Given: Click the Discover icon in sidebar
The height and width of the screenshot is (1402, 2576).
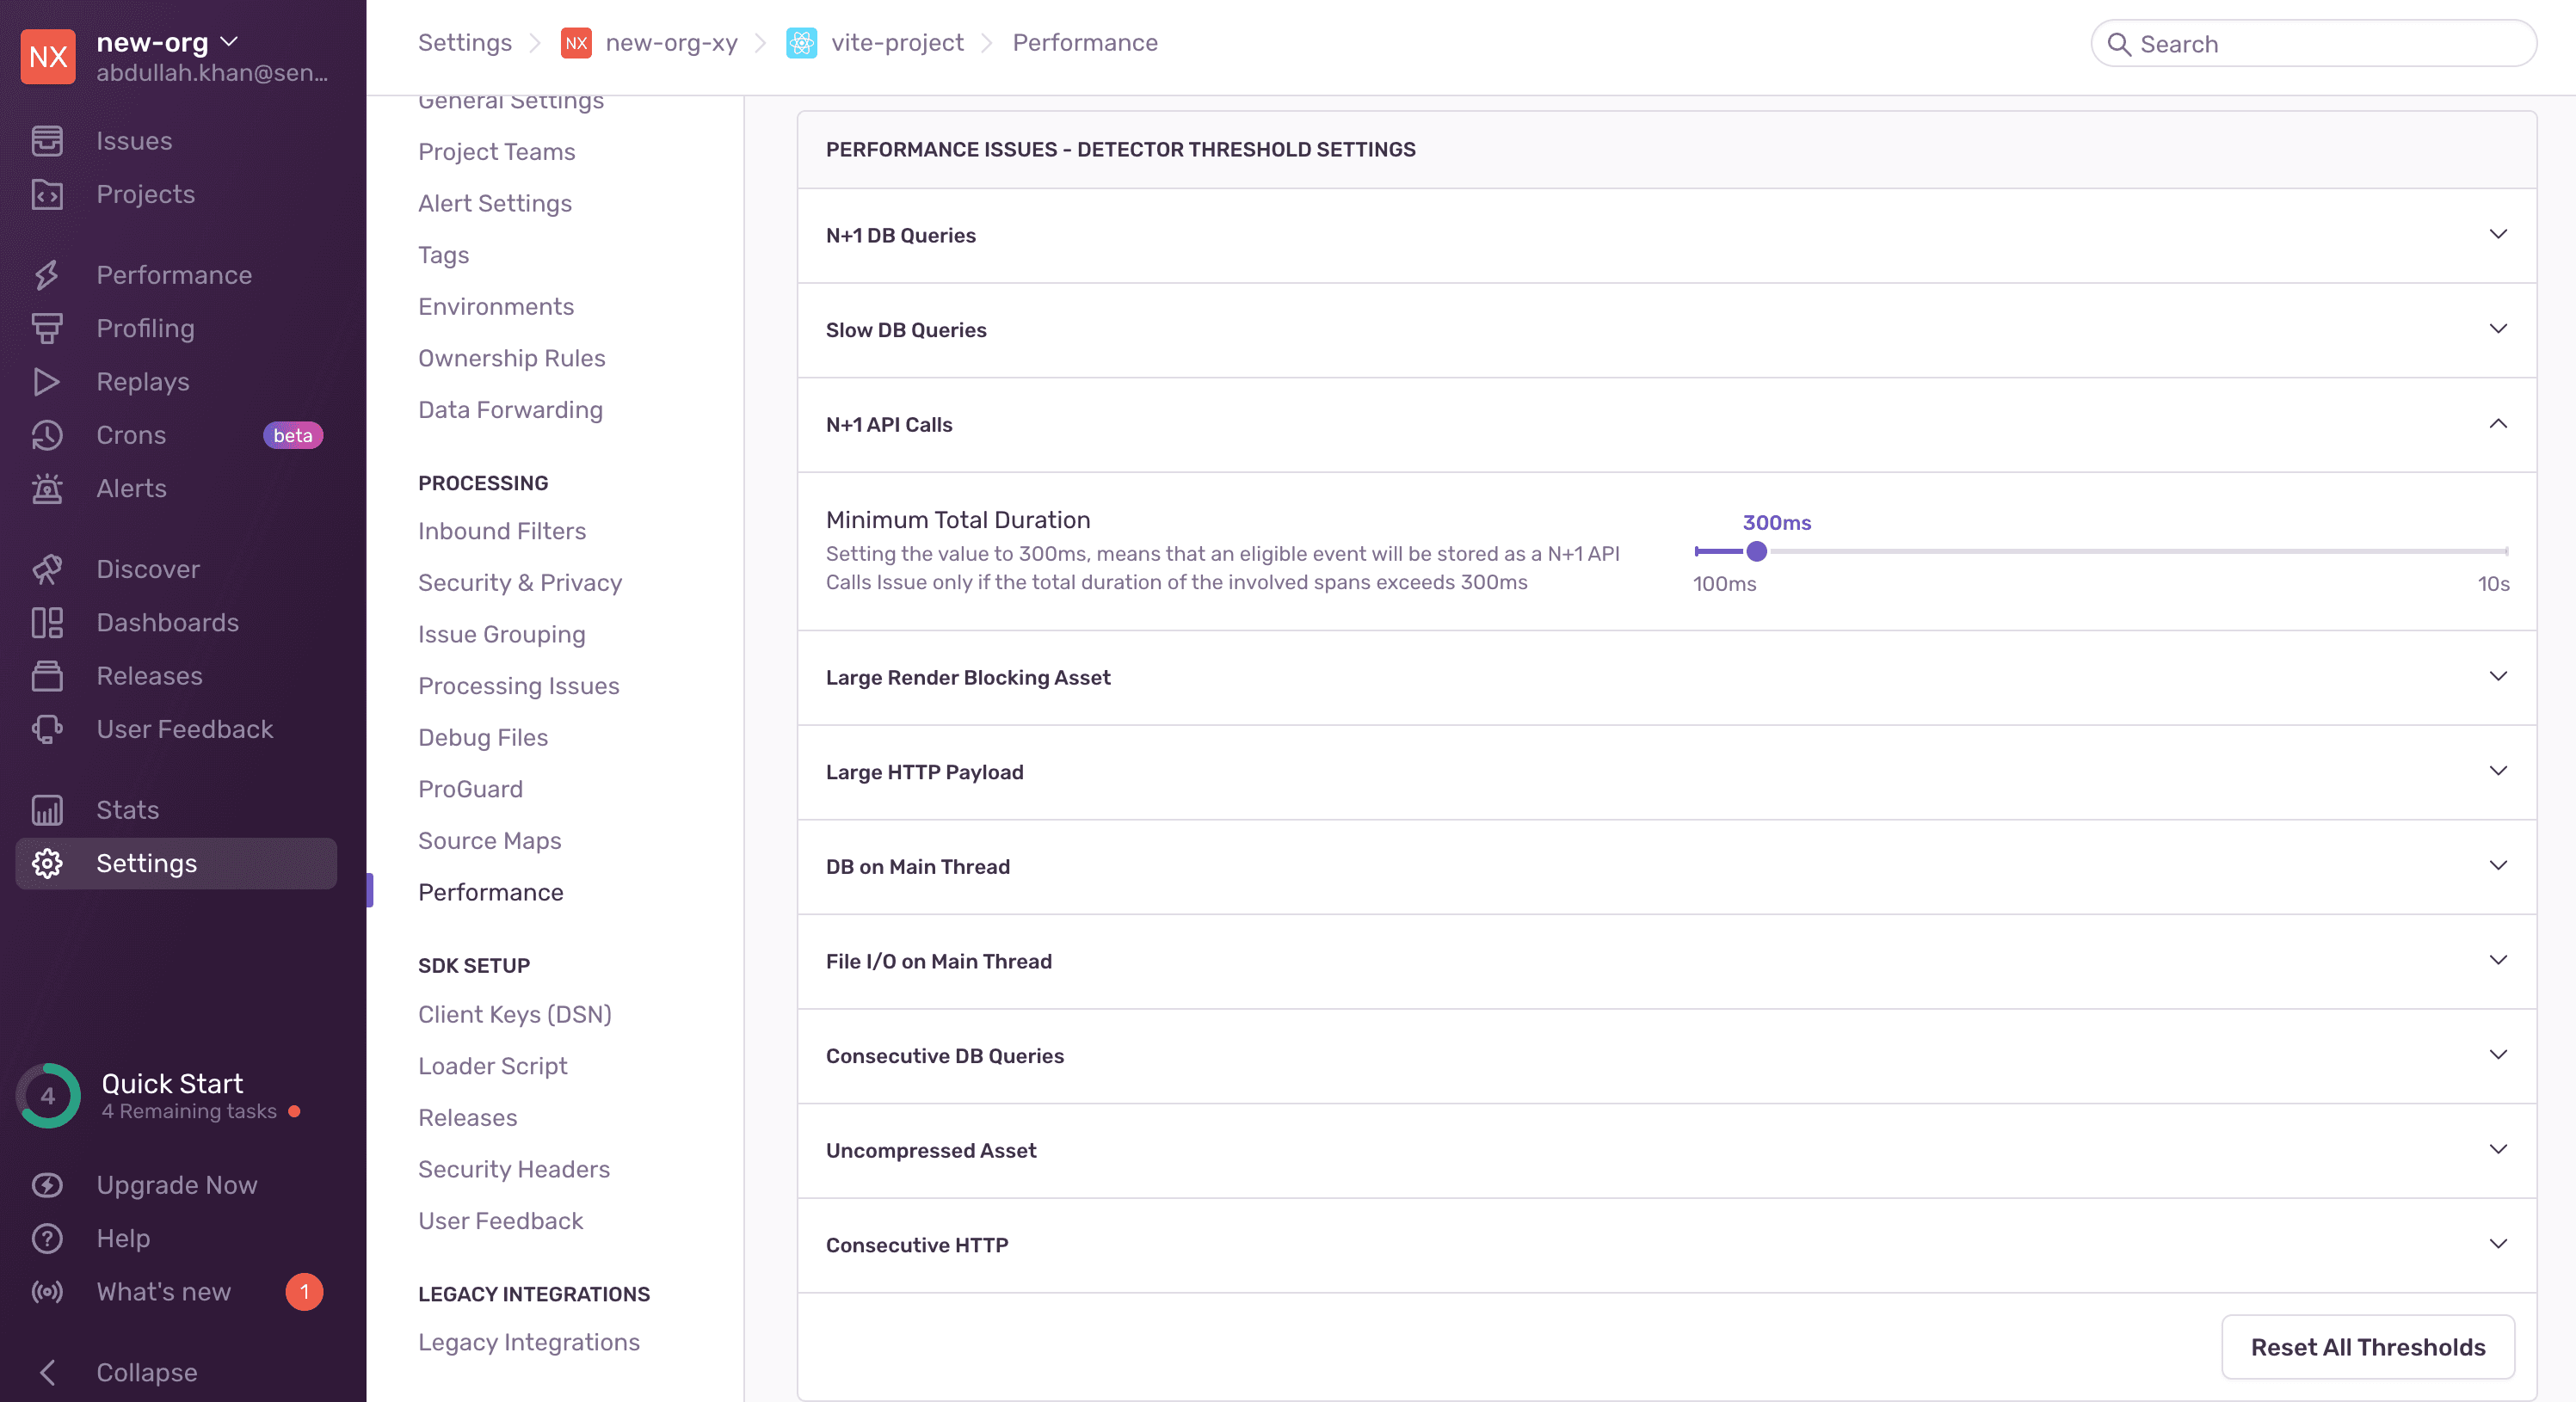Looking at the screenshot, I should [46, 568].
